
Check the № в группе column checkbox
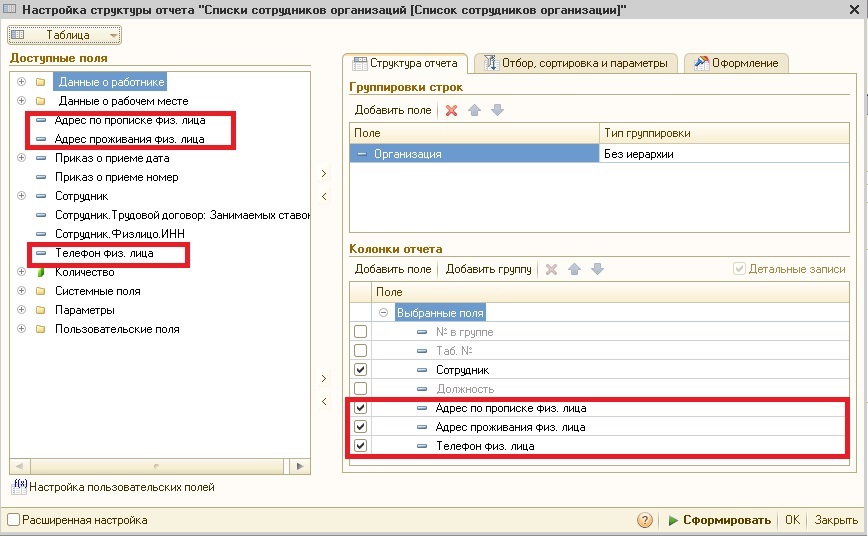(x=360, y=332)
